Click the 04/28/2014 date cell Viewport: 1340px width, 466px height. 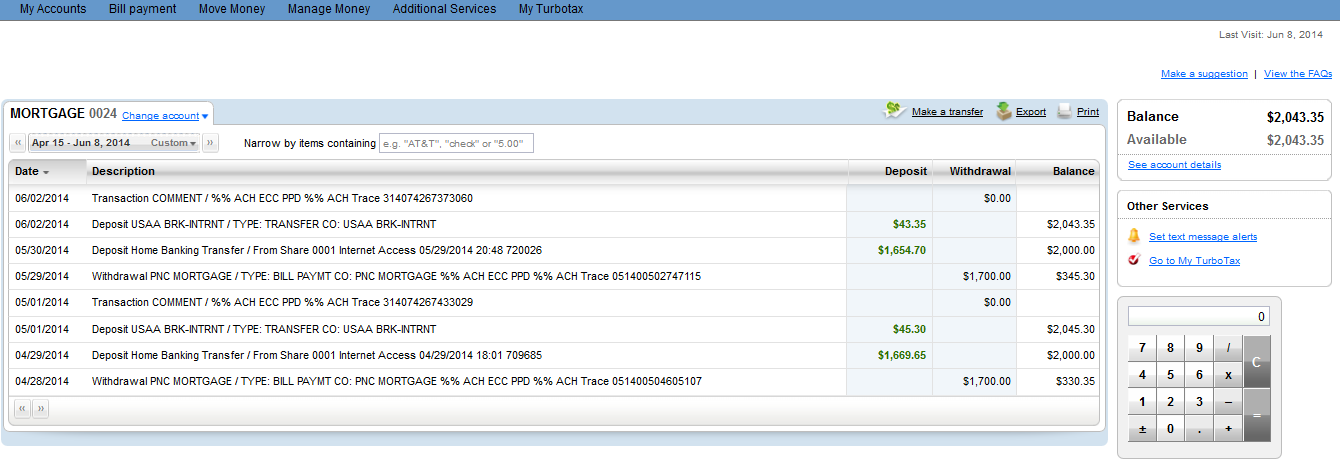click(42, 381)
